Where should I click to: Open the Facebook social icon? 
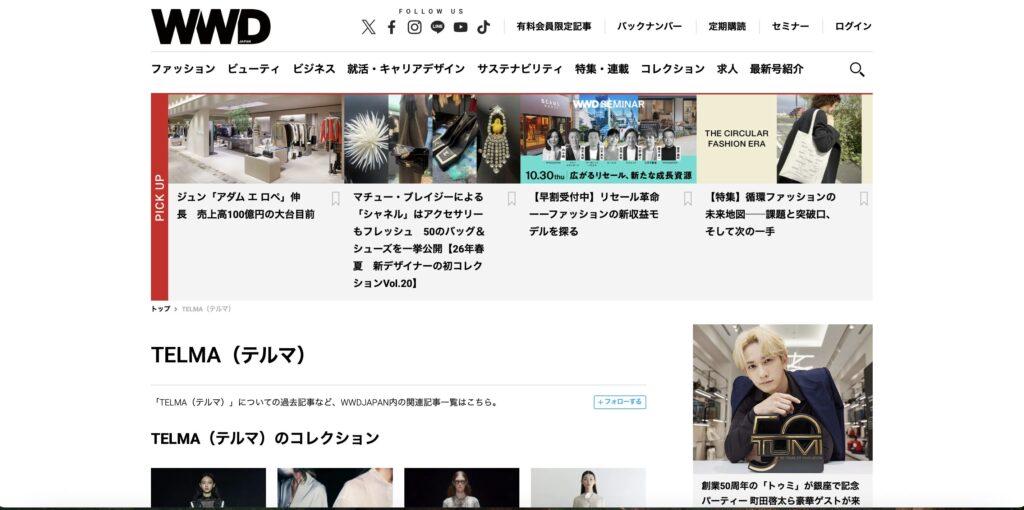tap(392, 27)
